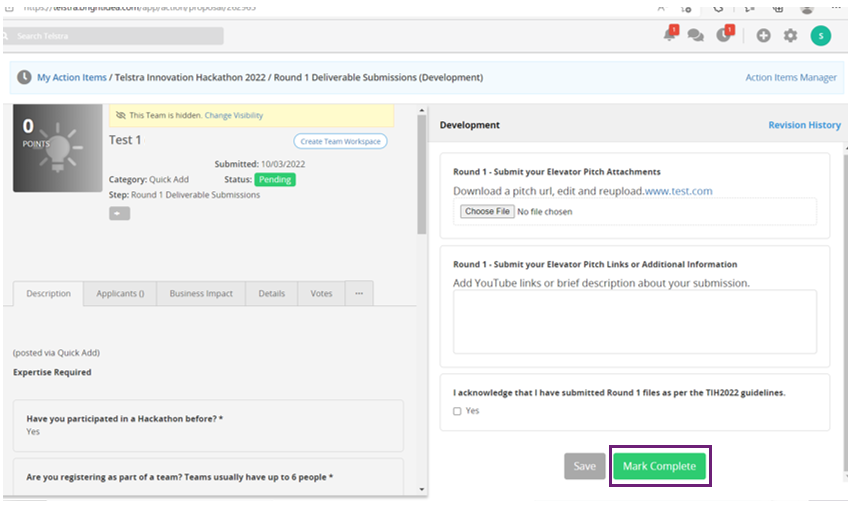The width and height of the screenshot is (862, 524).
Task: Click the No file chosen text
Action: coord(545,212)
